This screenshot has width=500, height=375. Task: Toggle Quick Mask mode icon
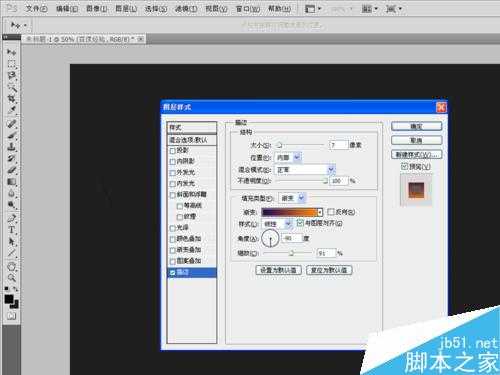(11, 316)
